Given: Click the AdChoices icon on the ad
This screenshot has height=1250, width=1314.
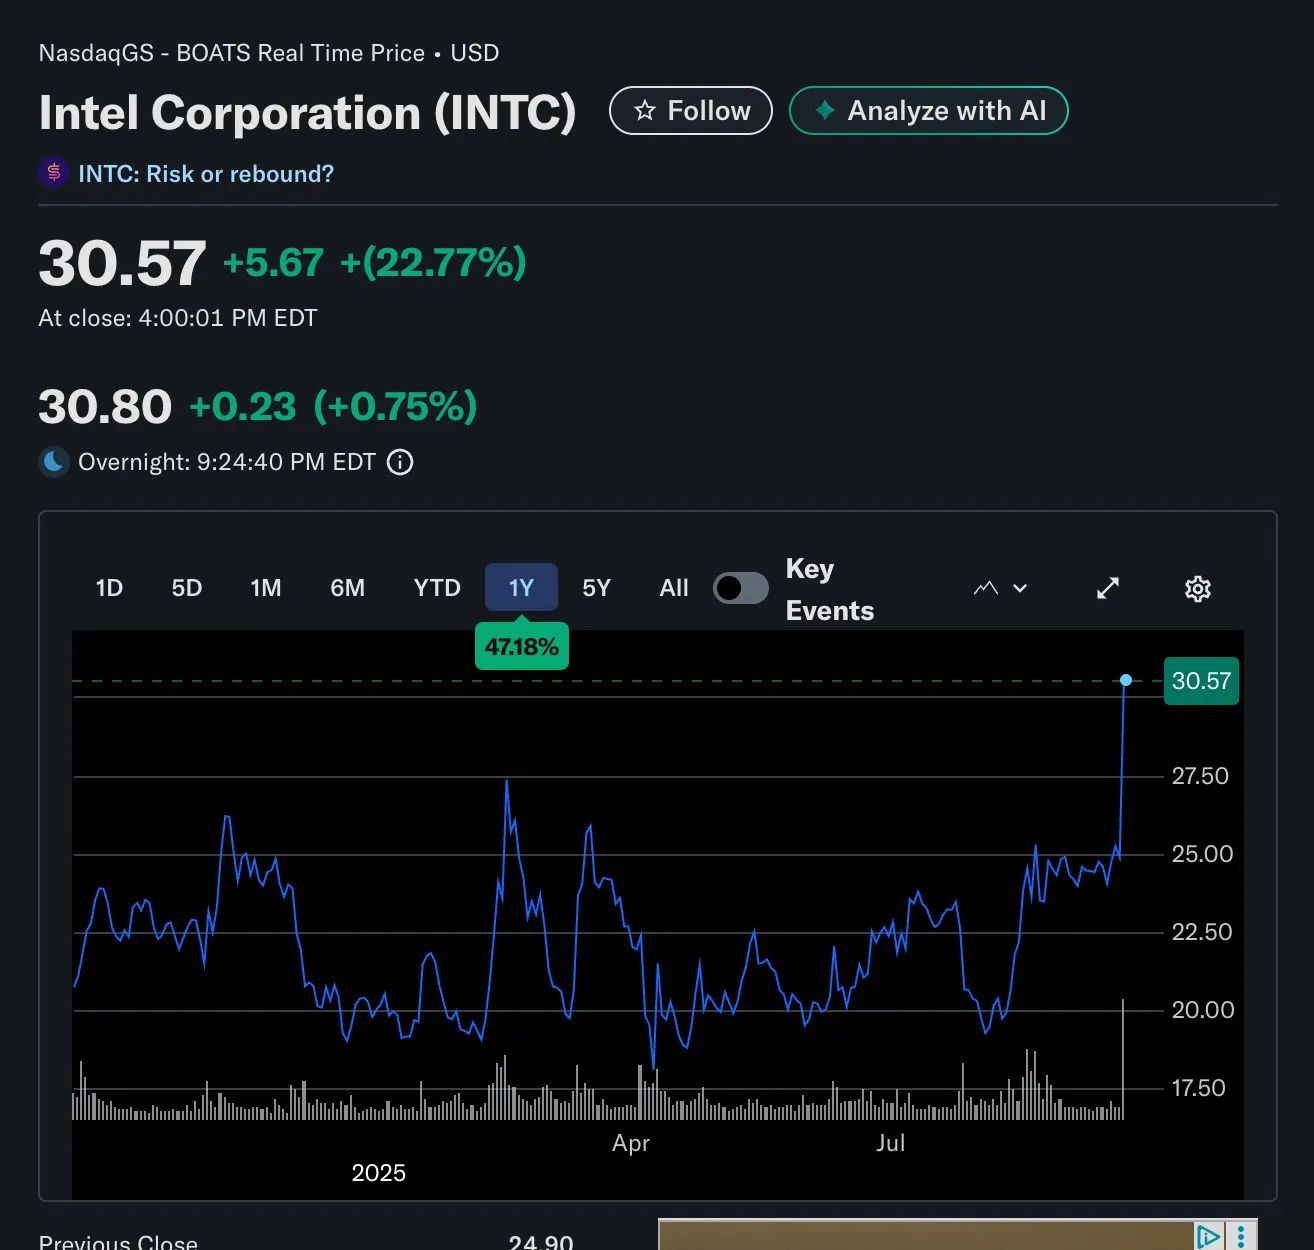Looking at the screenshot, I should (1208, 1236).
